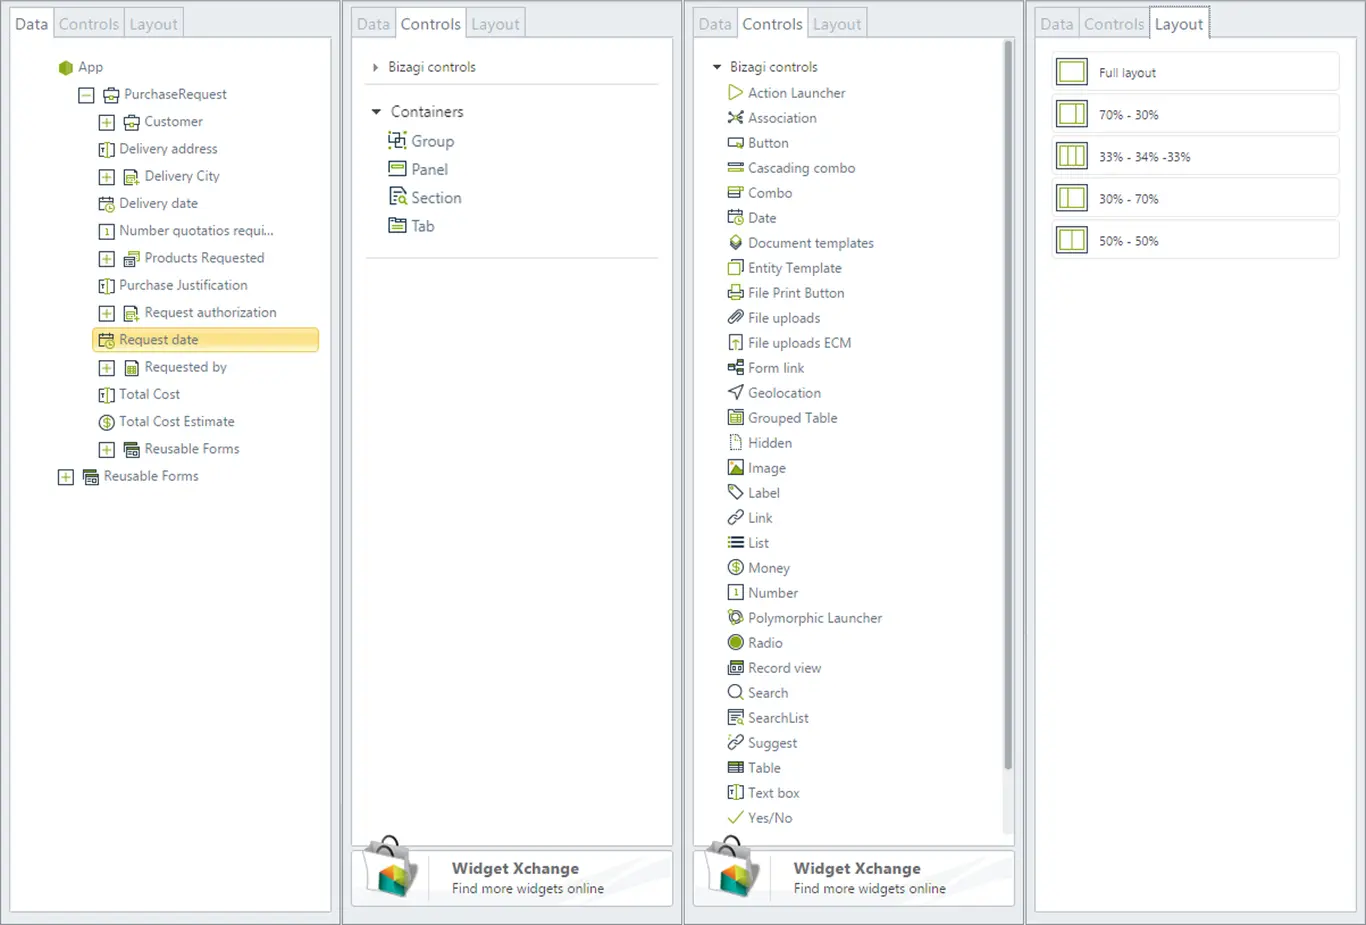Click the Full layout icon
Viewport: 1366px width, 925px height.
coord(1072,72)
